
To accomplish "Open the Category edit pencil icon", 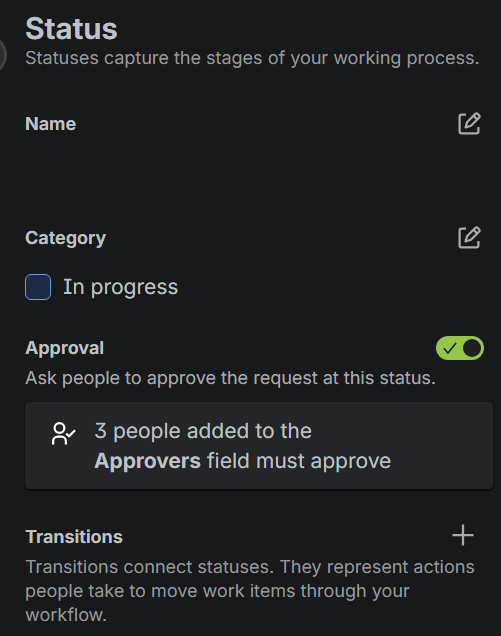I will 469,237.
